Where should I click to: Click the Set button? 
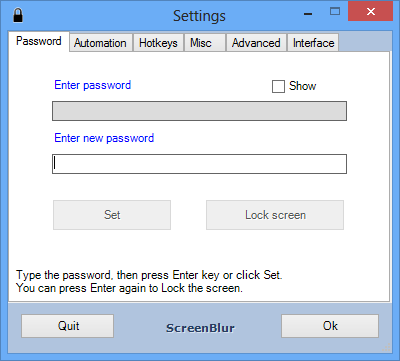point(112,215)
